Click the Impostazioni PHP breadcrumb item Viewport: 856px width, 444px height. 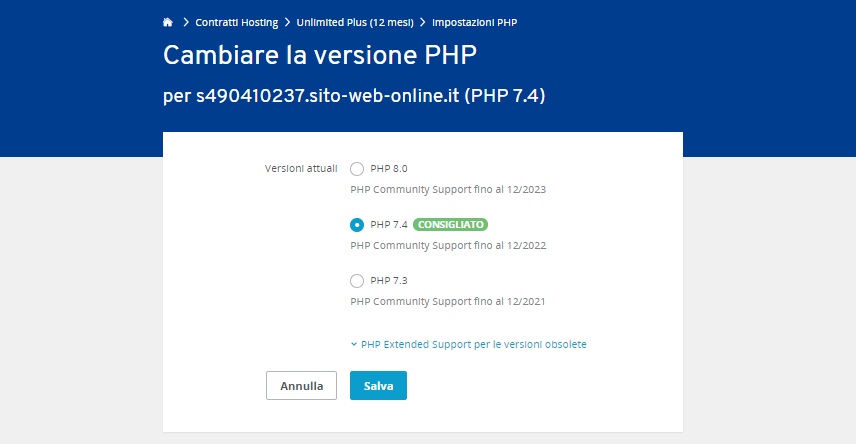click(475, 21)
